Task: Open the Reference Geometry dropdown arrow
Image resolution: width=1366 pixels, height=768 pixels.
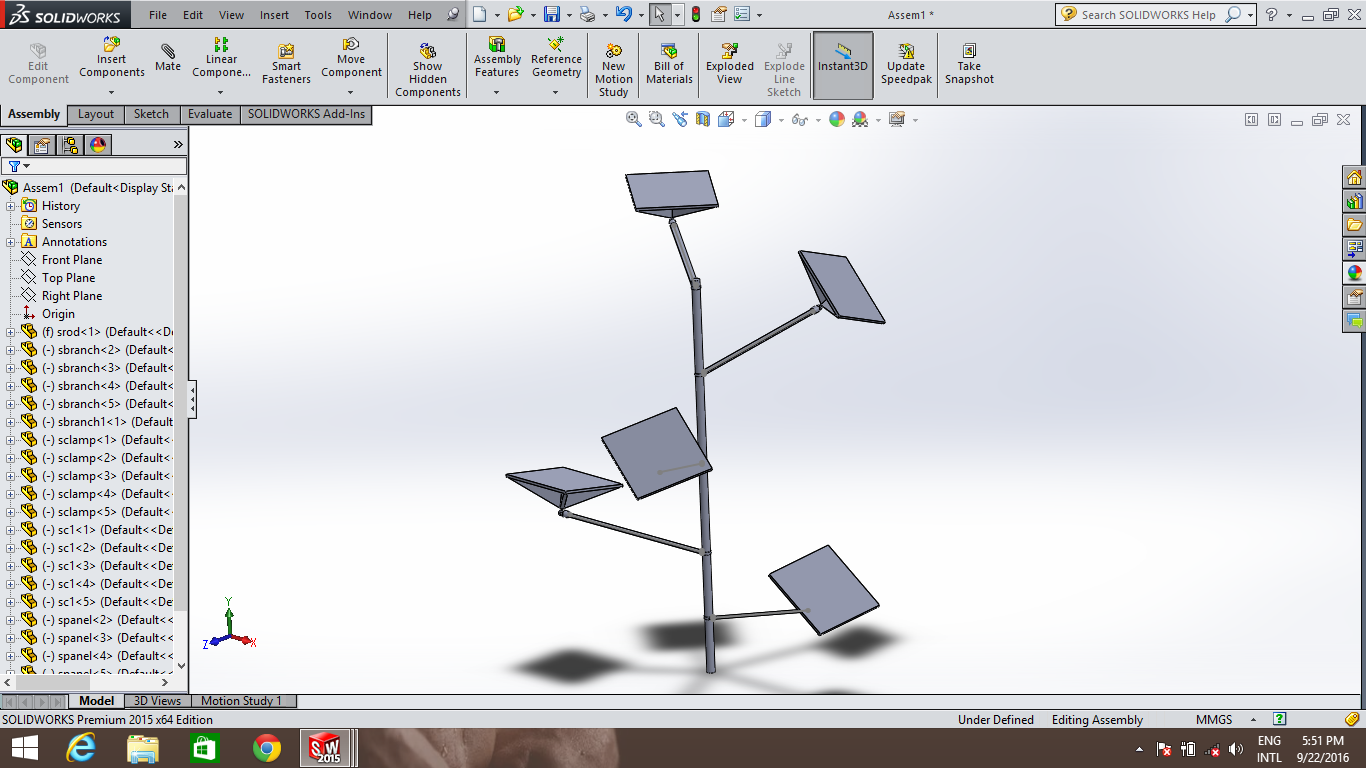Action: point(556,93)
